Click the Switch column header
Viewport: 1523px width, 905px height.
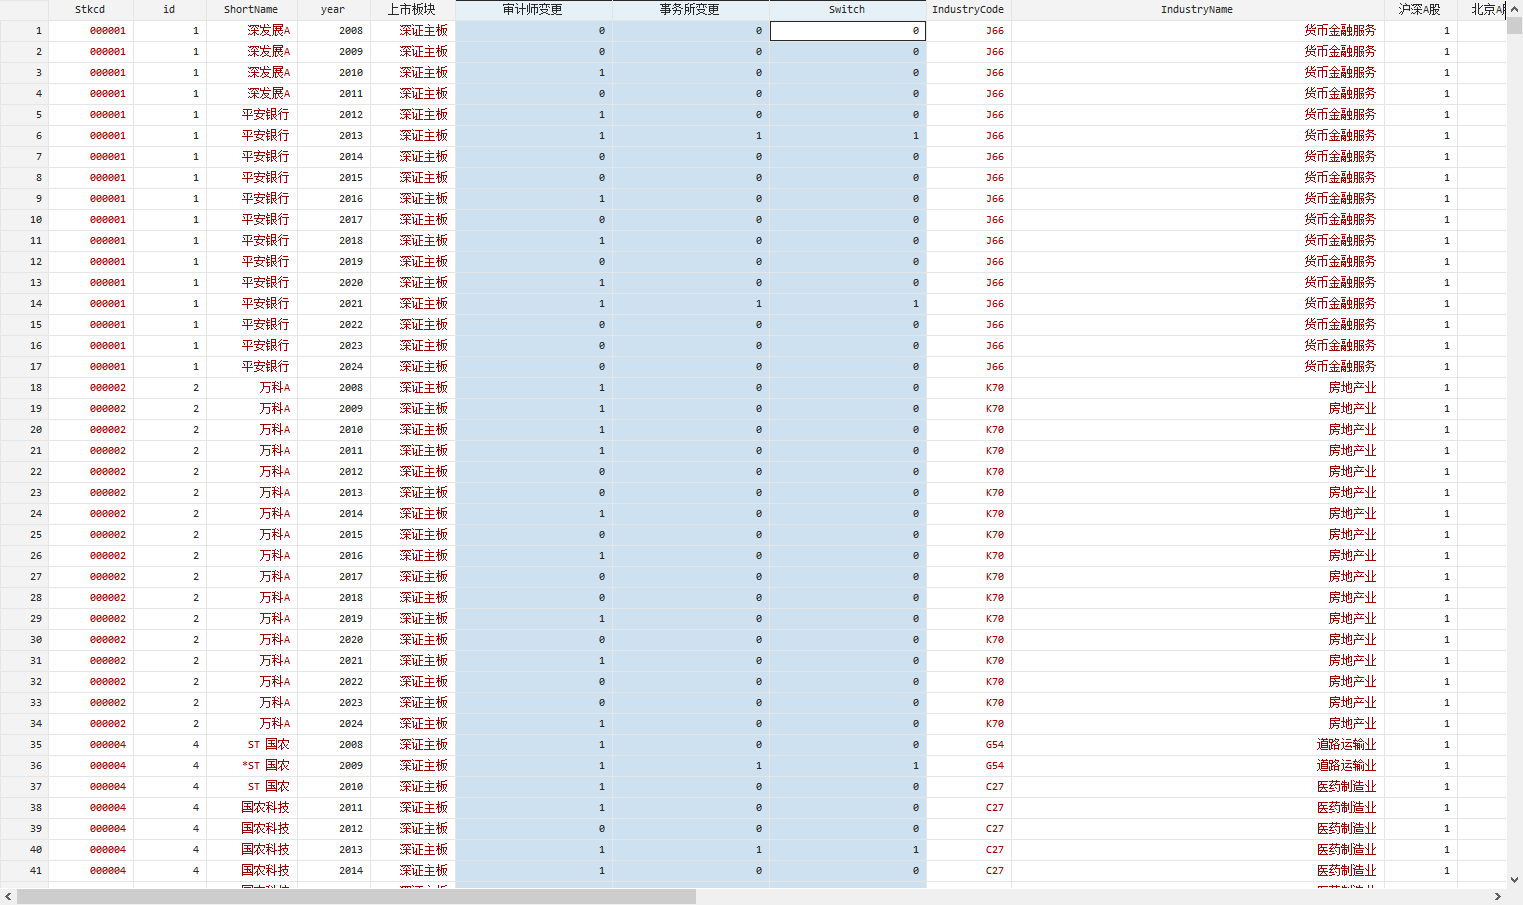point(847,9)
